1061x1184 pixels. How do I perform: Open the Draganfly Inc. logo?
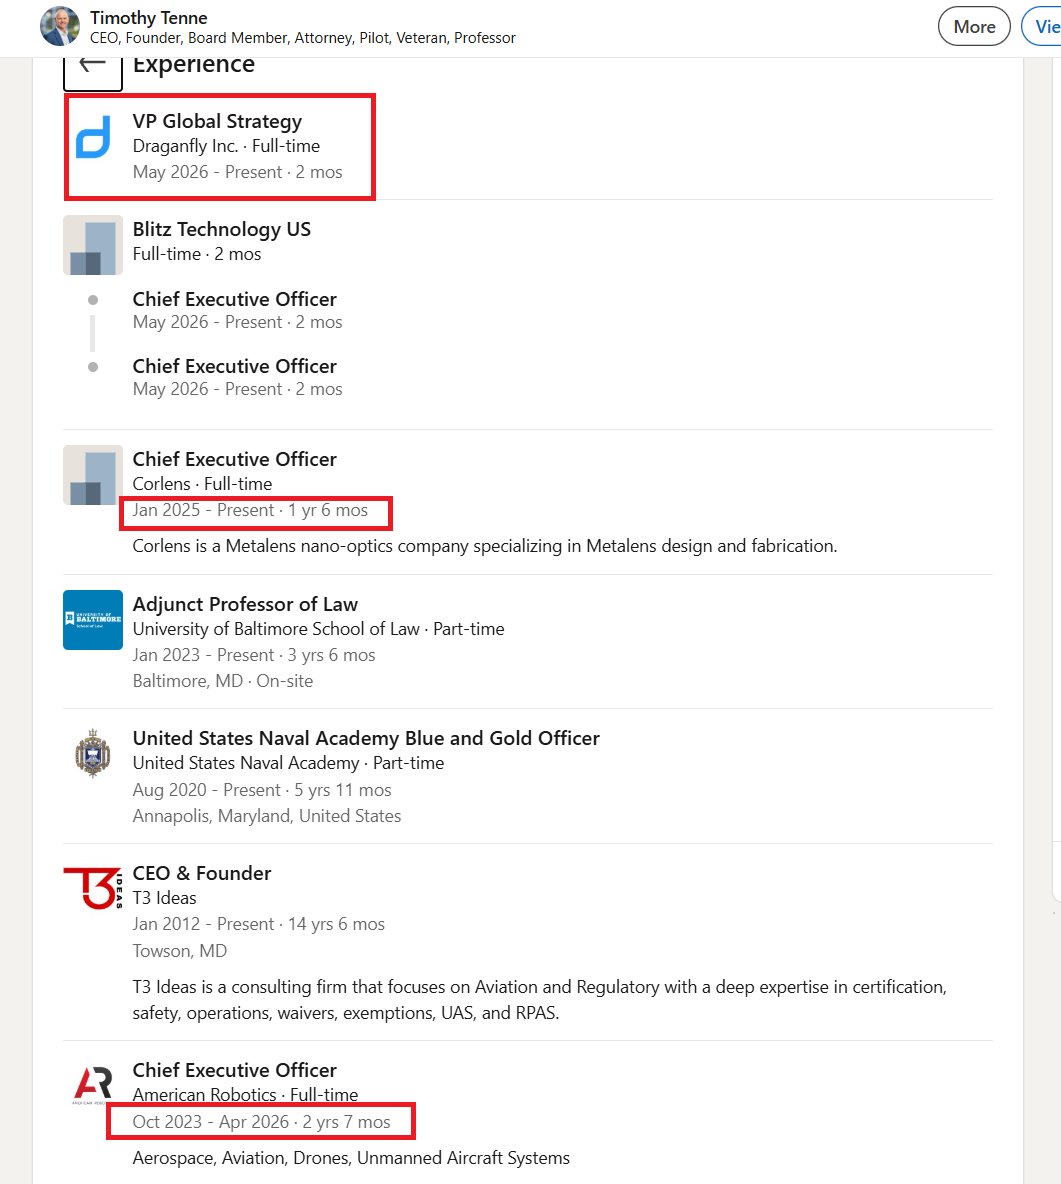click(x=94, y=137)
